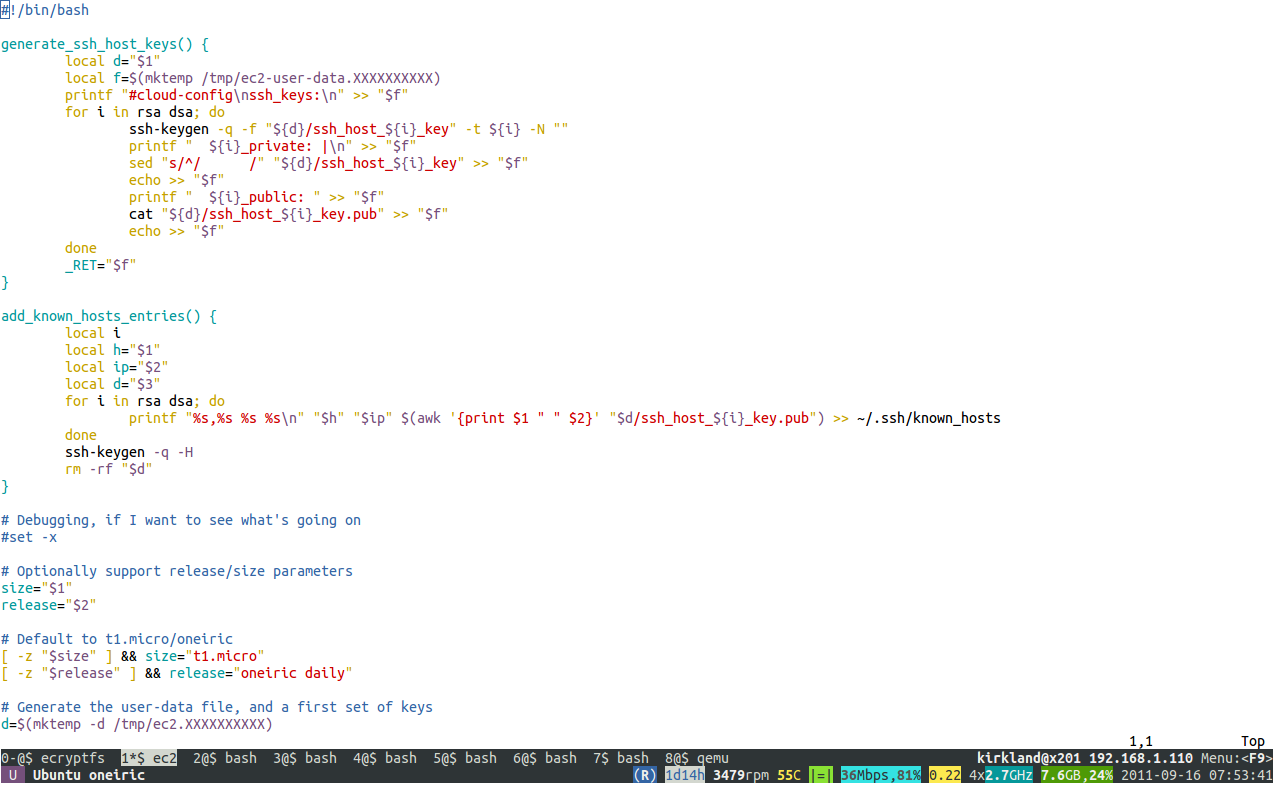The height and width of the screenshot is (800, 1280).
Task: Click the vim 'Top' scroll indicator
Action: pos(1253,741)
